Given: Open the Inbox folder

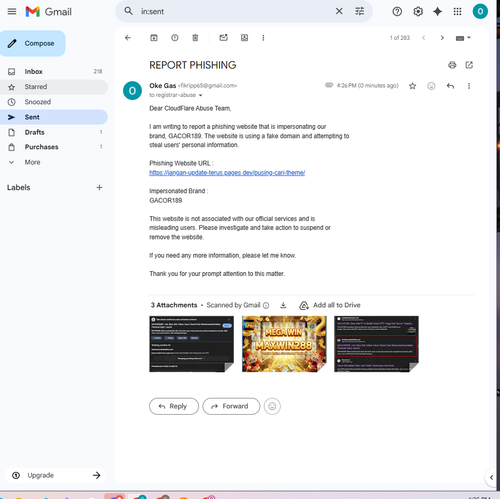Looking at the screenshot, I should coord(54,71).
